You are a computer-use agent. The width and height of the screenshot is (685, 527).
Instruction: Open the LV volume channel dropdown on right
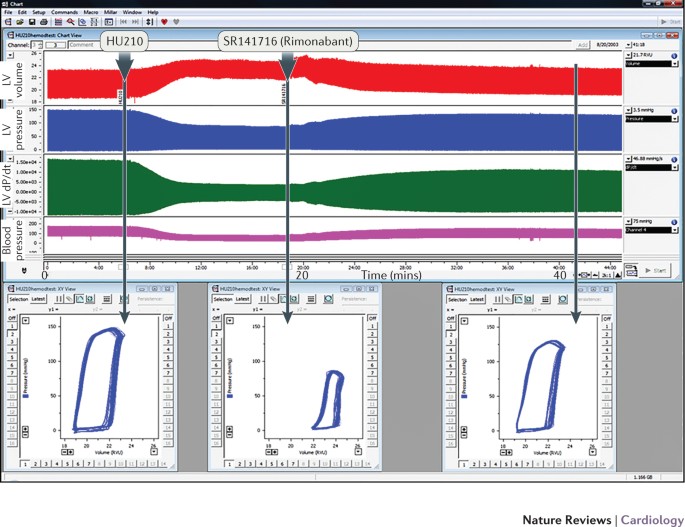[x=675, y=63]
